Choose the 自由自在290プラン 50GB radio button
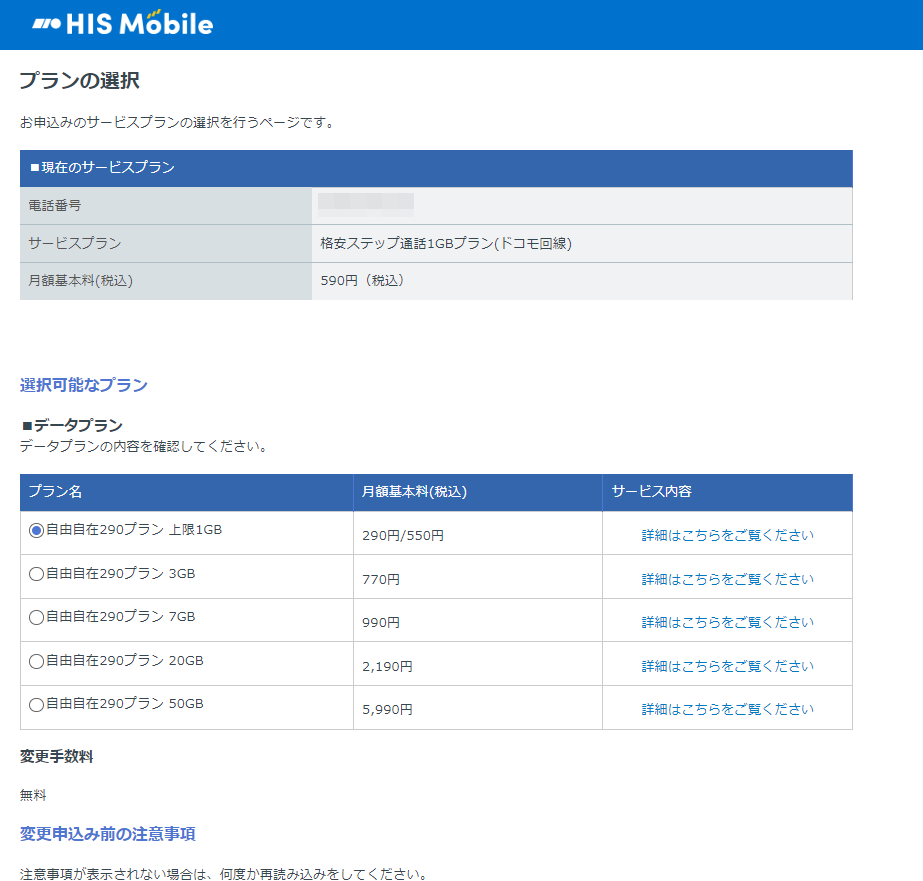This screenshot has height=881, width=923. click(x=37, y=705)
